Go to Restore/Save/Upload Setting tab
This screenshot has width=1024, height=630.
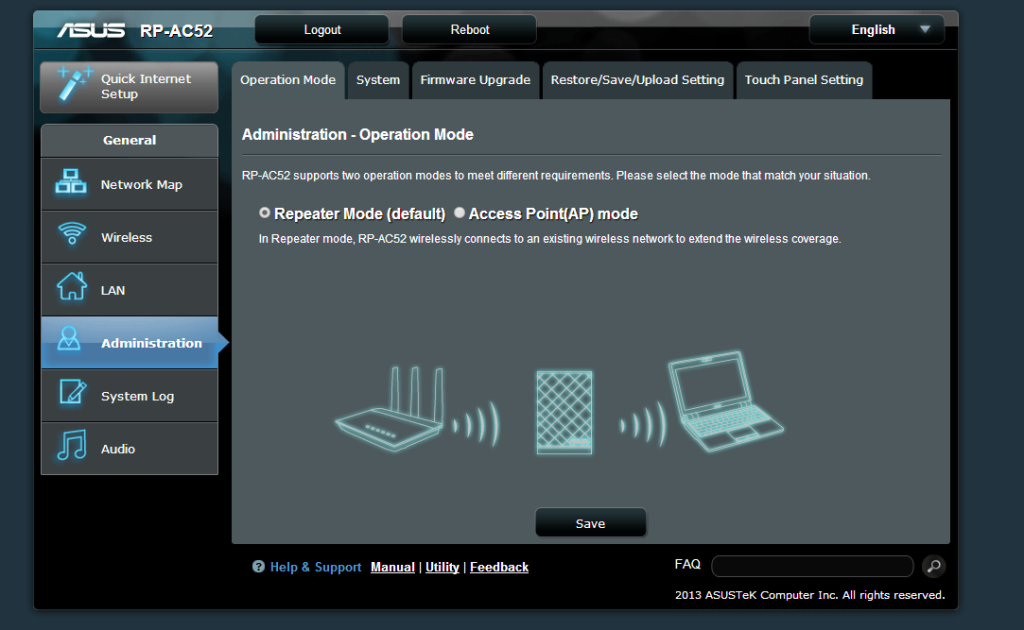click(637, 80)
